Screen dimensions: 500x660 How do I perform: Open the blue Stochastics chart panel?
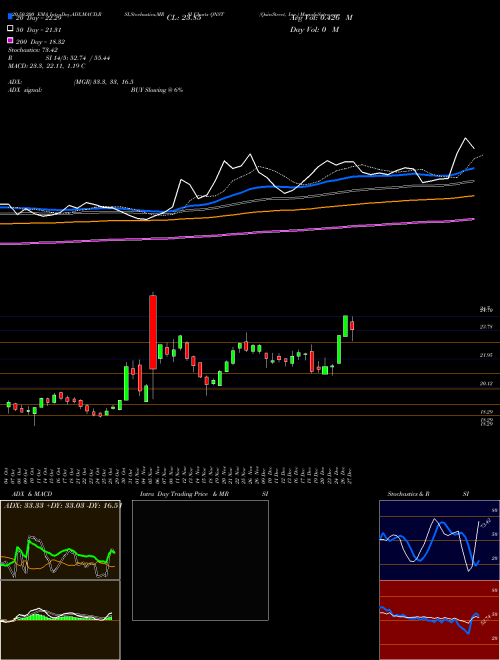(x=439, y=540)
